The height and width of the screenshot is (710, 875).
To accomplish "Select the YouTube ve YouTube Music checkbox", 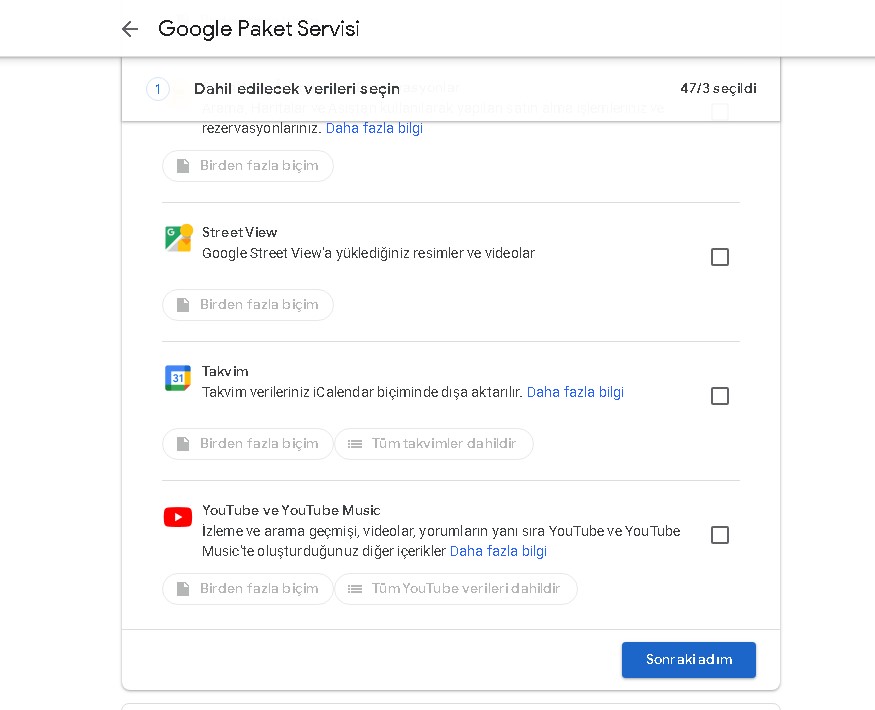I will (x=720, y=535).
